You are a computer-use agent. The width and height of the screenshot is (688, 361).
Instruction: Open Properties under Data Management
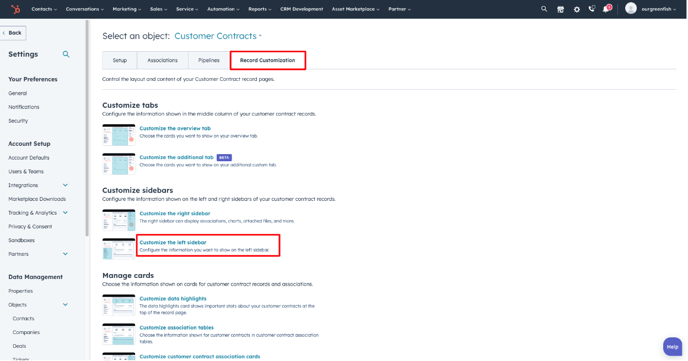pyautogui.click(x=21, y=291)
